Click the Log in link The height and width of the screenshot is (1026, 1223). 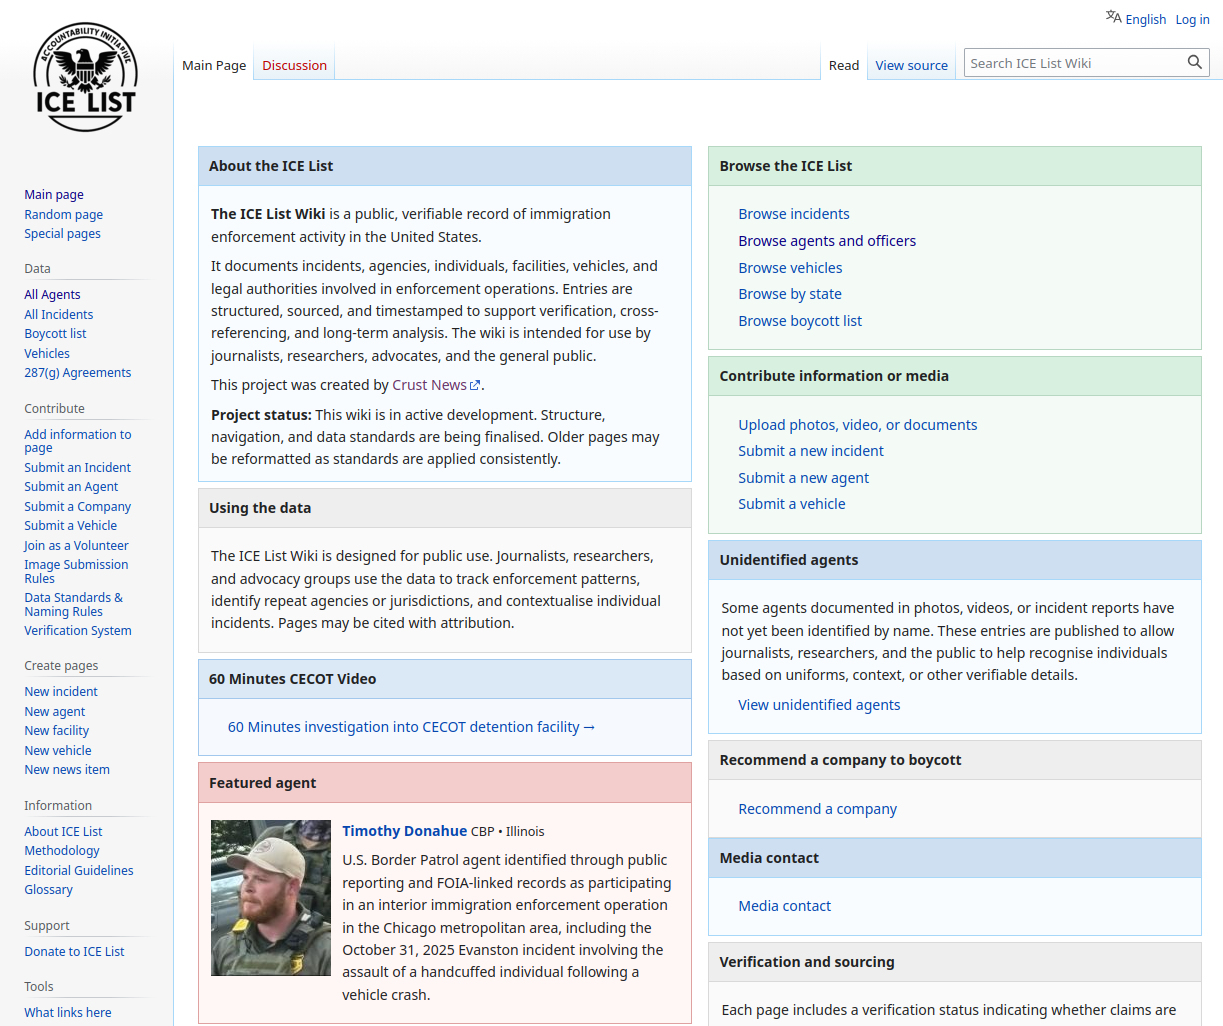coord(1192,19)
